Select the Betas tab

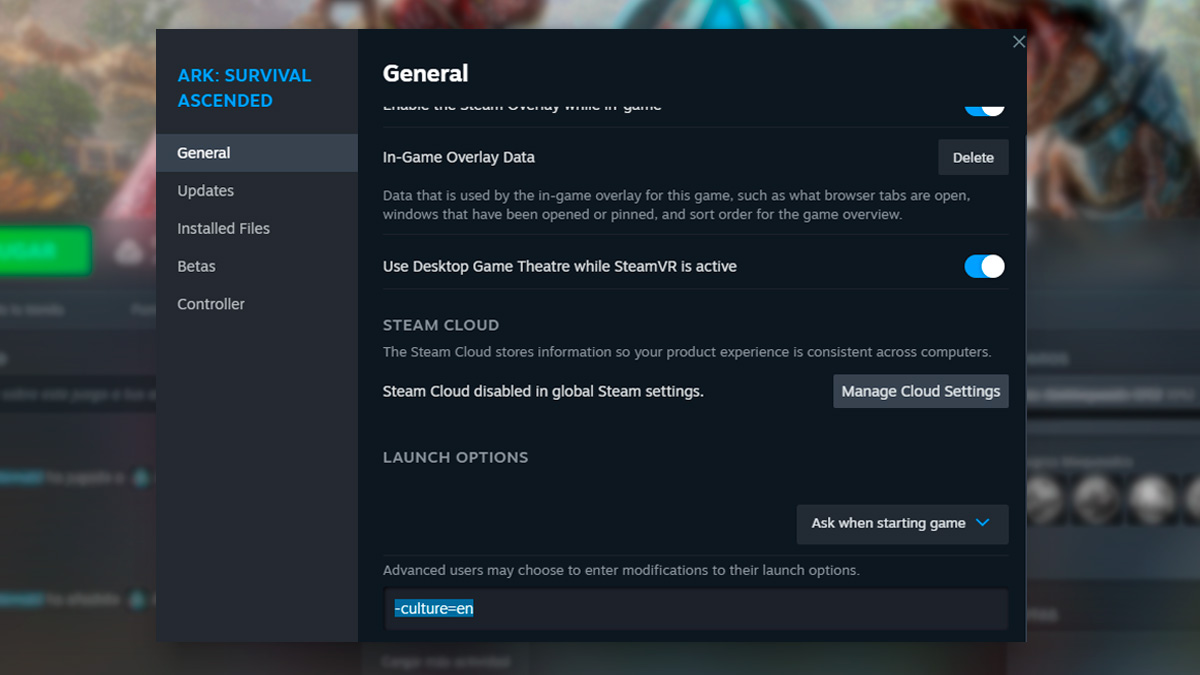coord(196,266)
